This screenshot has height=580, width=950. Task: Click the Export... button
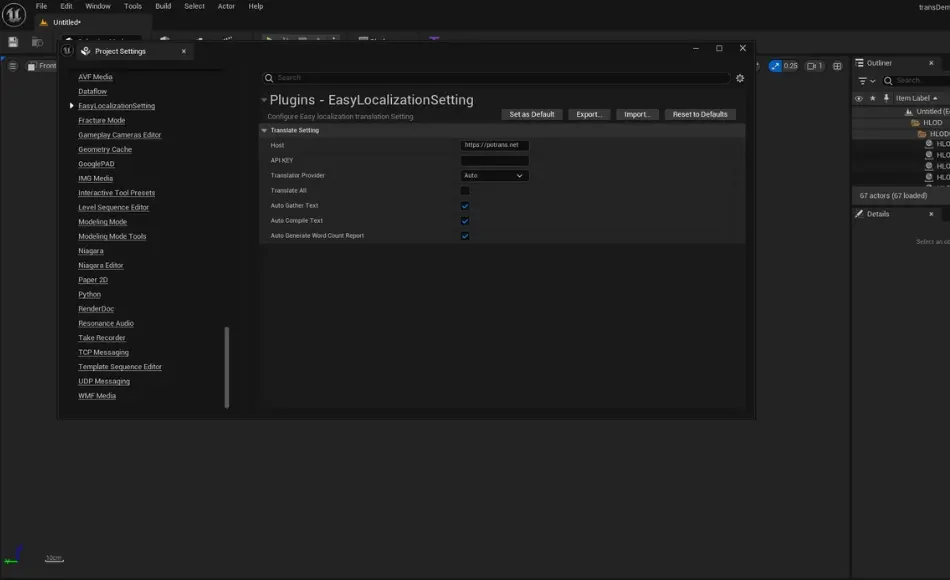click(589, 115)
